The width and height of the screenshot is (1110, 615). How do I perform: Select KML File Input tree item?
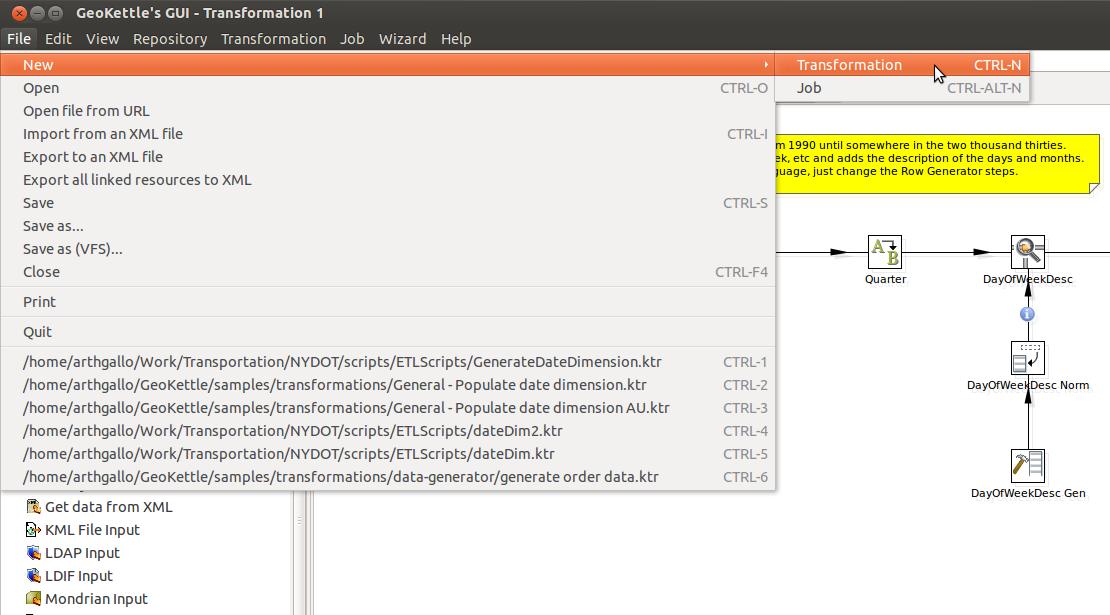[x=92, y=530]
